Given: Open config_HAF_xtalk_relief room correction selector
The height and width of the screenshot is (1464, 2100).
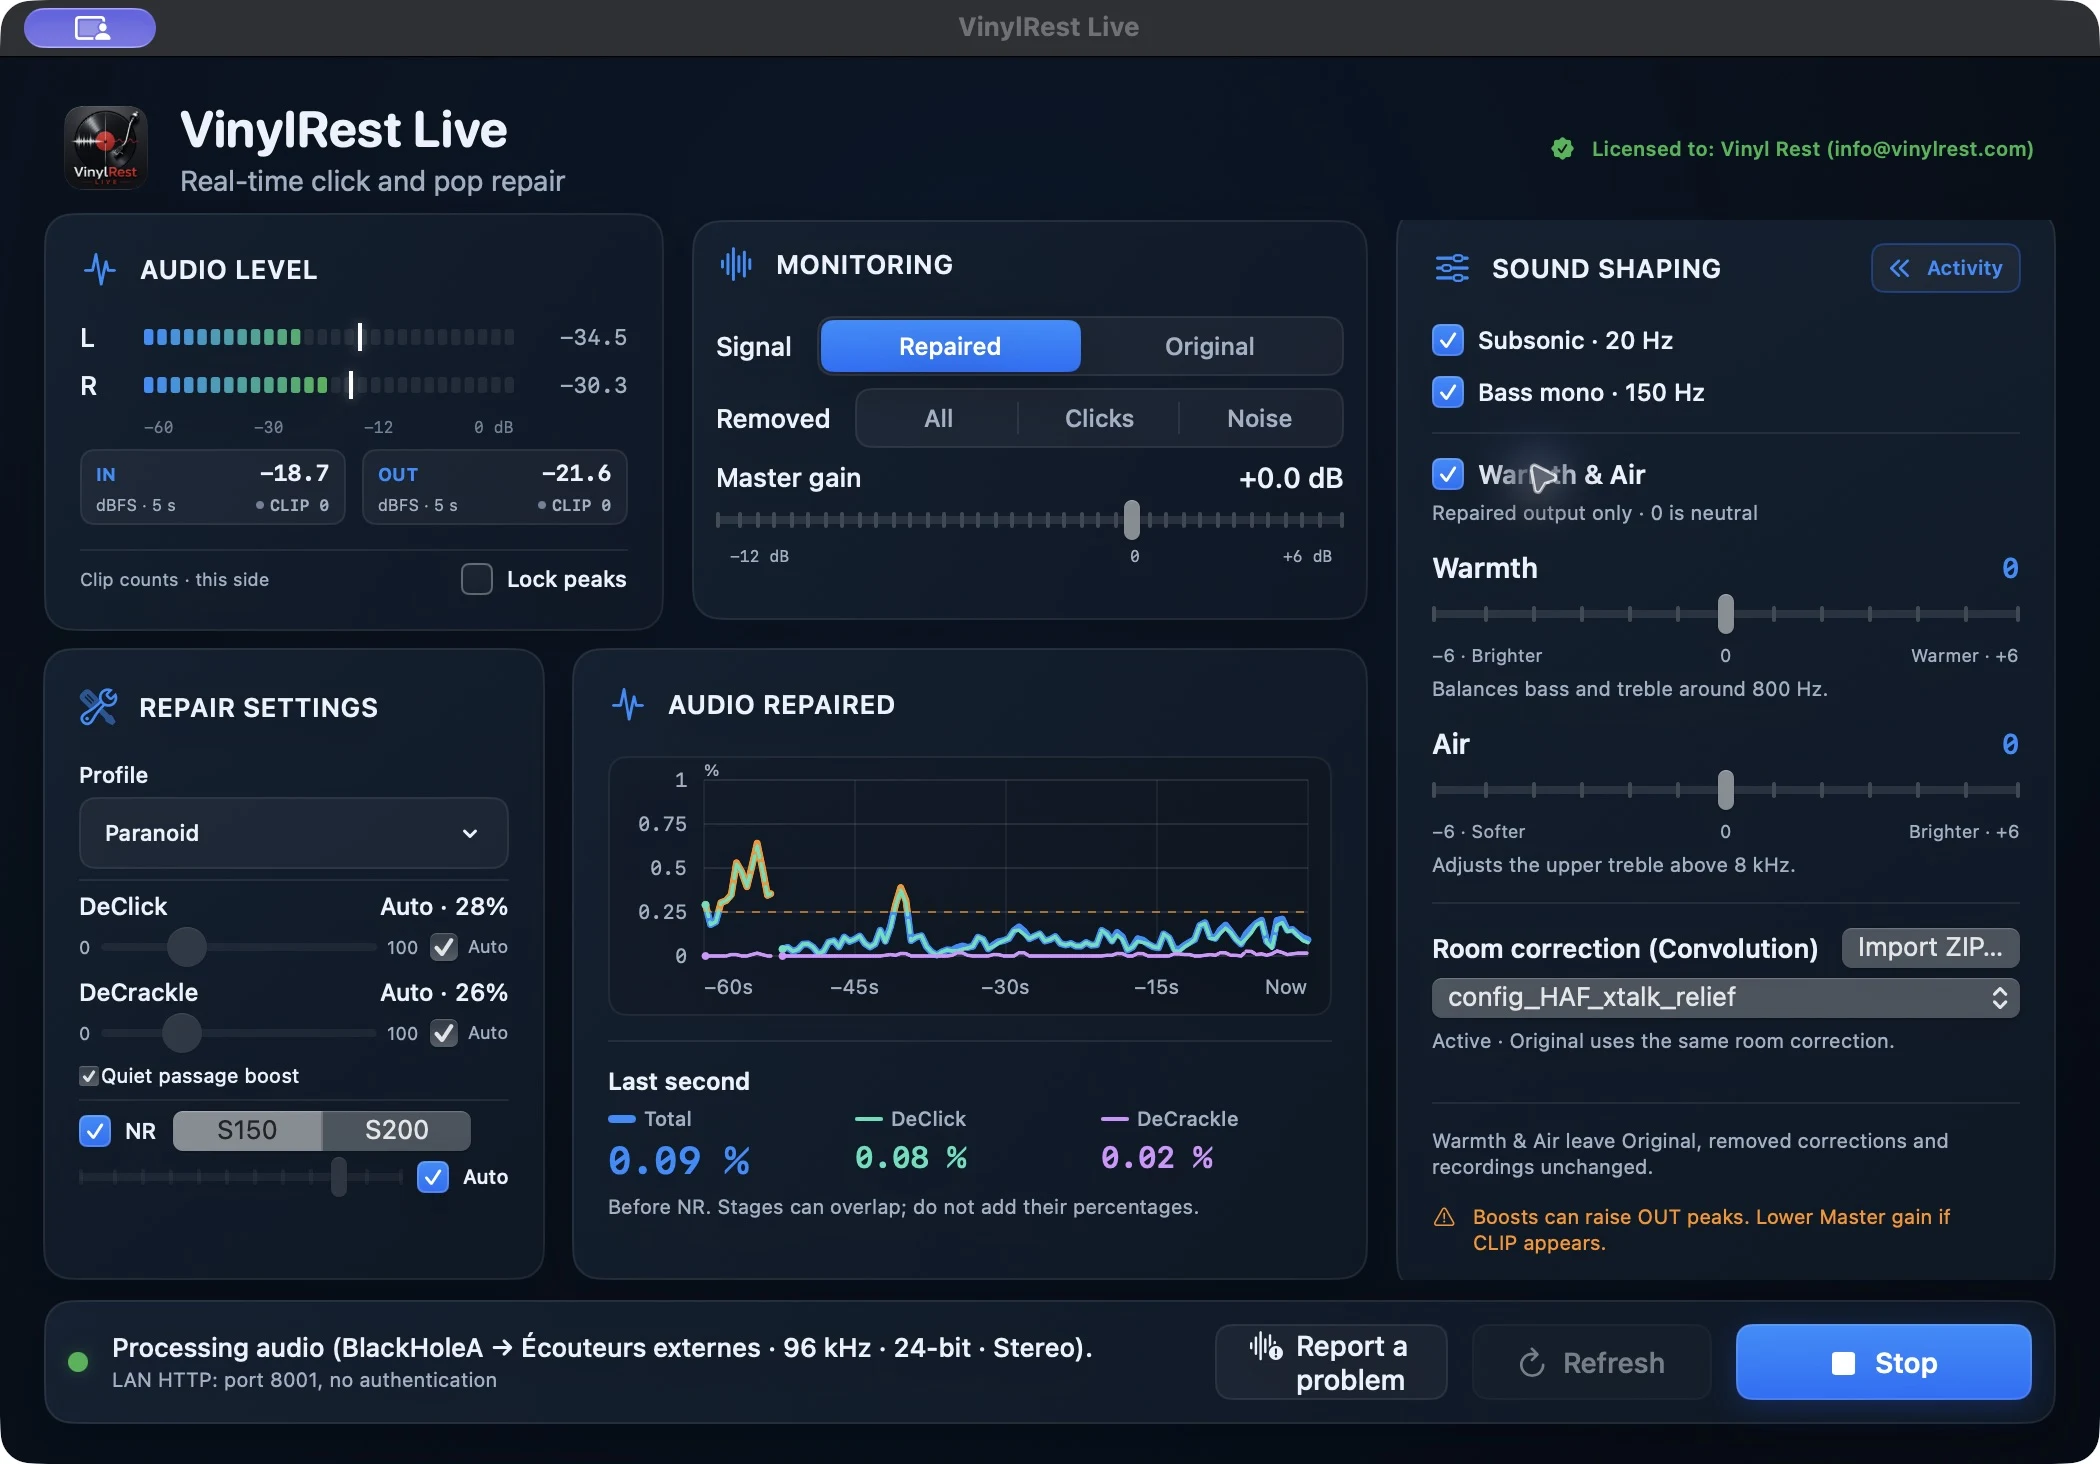Looking at the screenshot, I should (1725, 997).
